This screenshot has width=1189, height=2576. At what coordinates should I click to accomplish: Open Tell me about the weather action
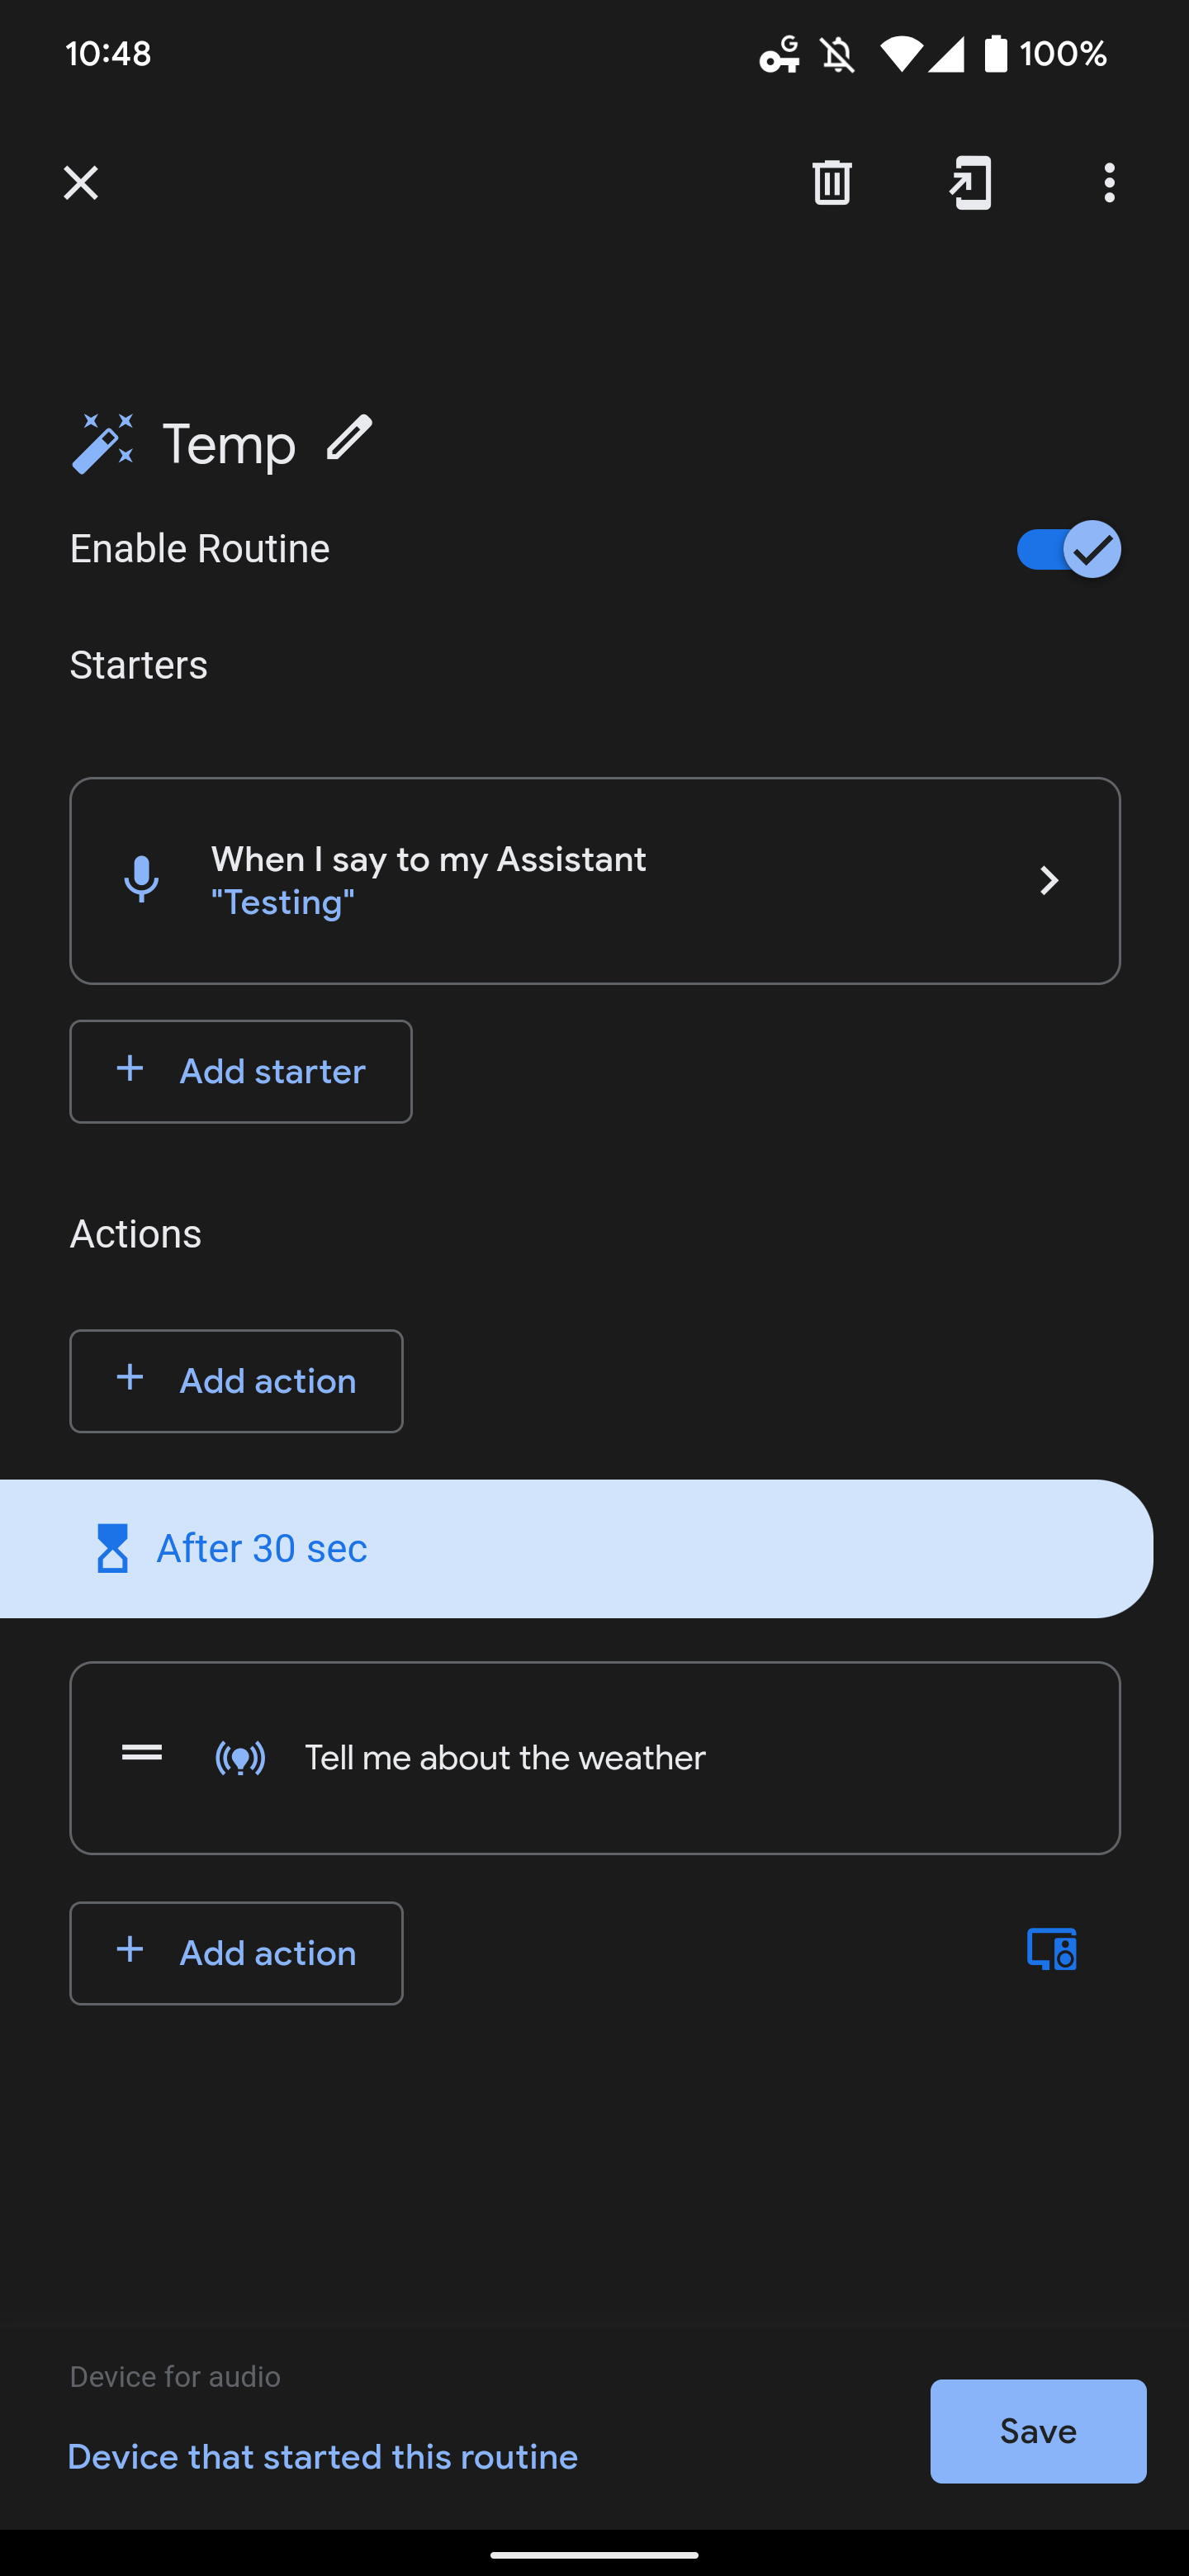pyautogui.click(x=600, y=1758)
